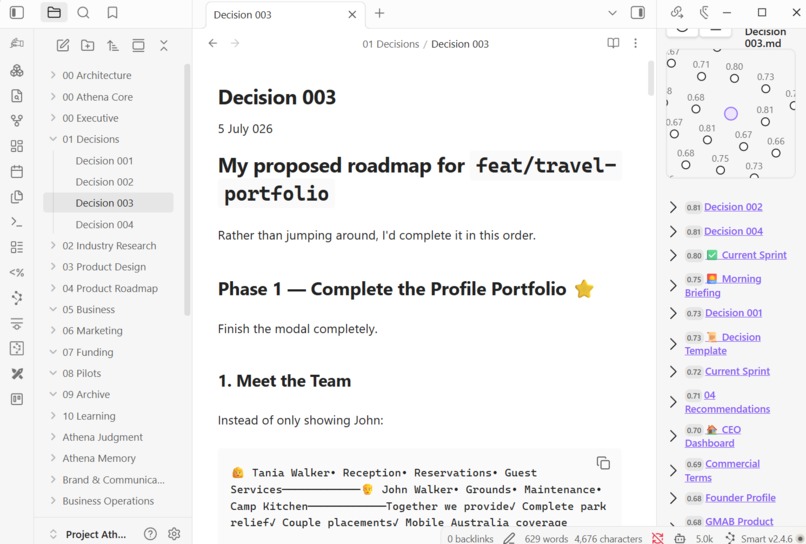Open note more options menu

coord(635,43)
